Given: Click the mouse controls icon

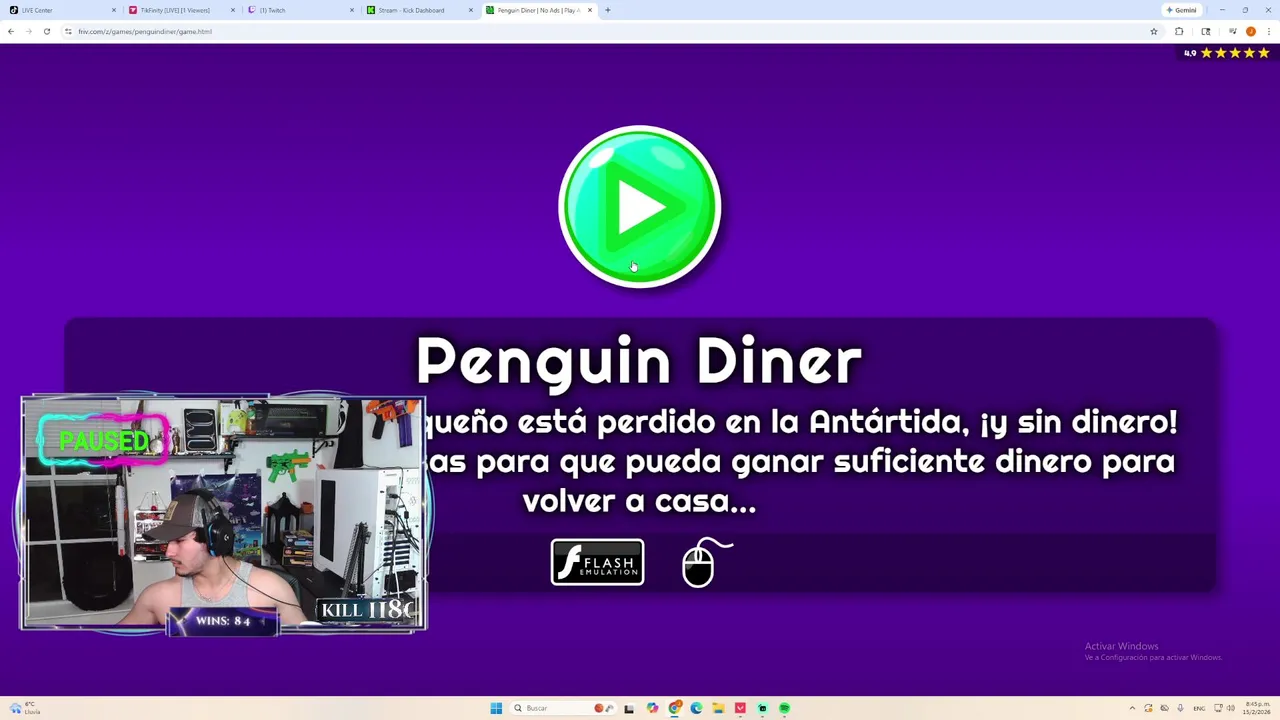Looking at the screenshot, I should 706,562.
